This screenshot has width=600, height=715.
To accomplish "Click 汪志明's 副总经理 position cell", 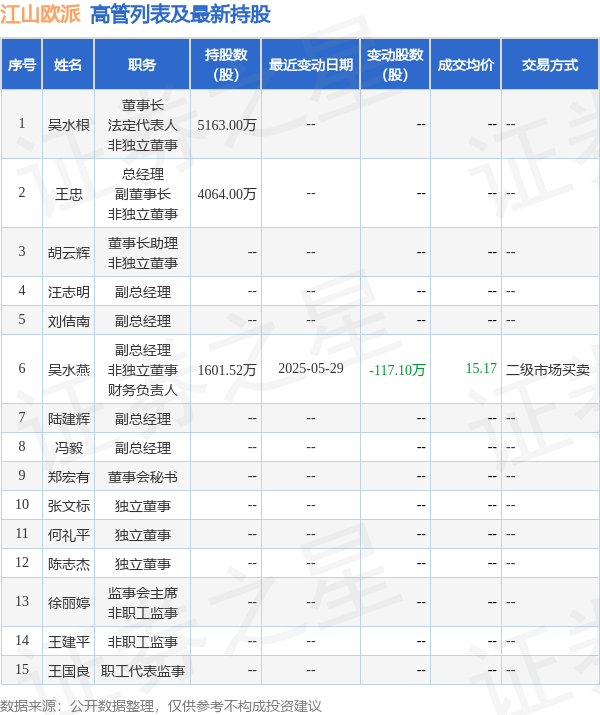I will (x=142, y=292).
